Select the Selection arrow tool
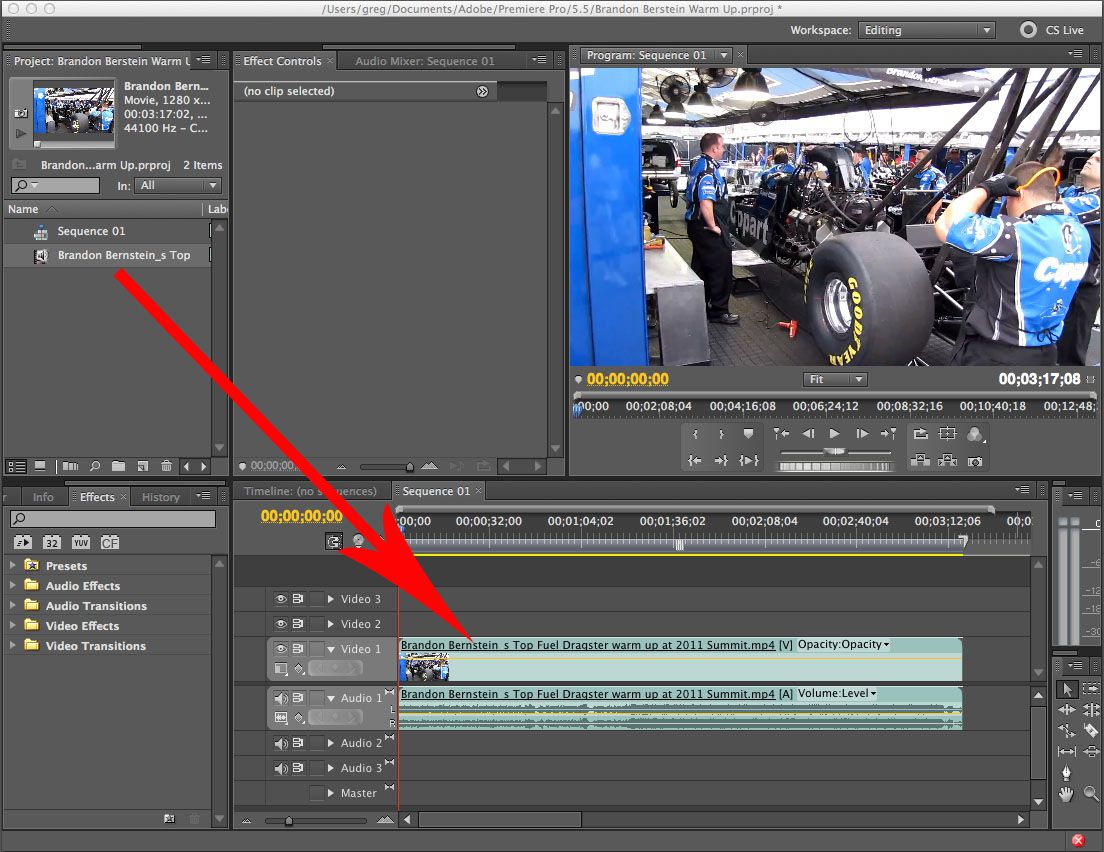The image size is (1104, 852). [1067, 689]
